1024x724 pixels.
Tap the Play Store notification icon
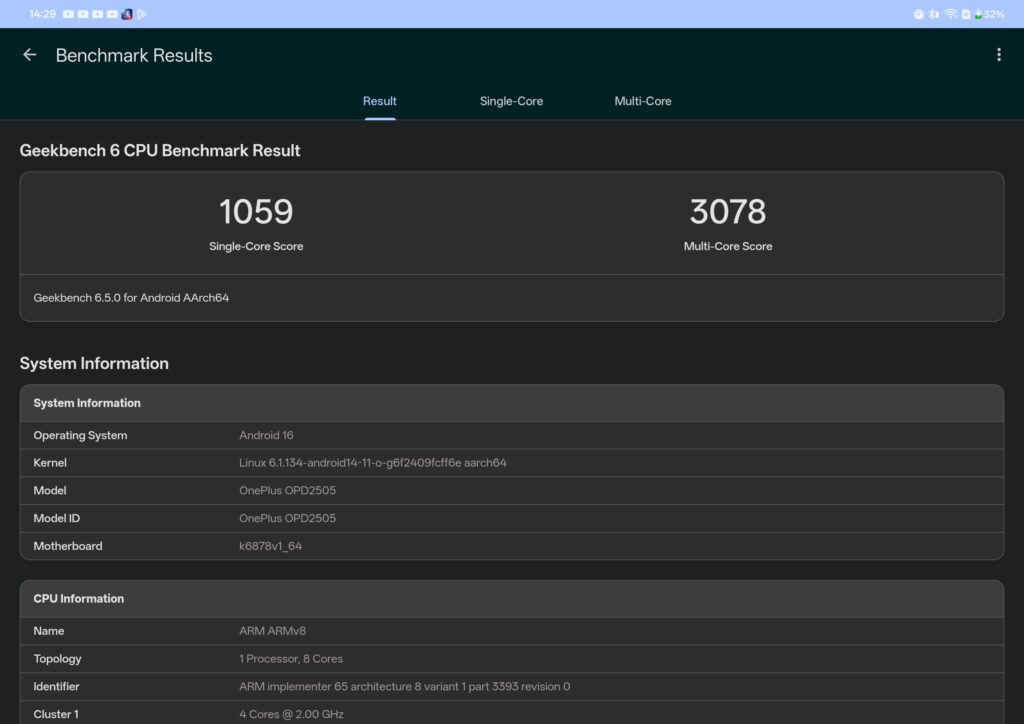[x=142, y=14]
